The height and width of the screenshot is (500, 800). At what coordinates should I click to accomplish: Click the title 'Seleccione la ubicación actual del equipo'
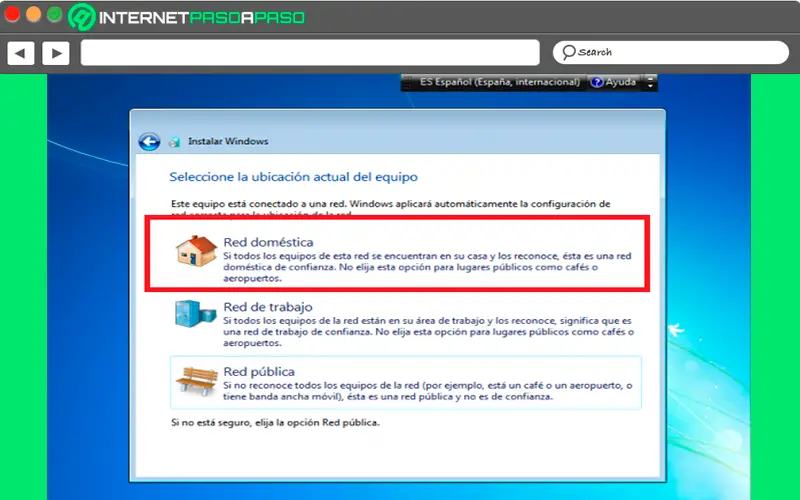tap(293, 177)
